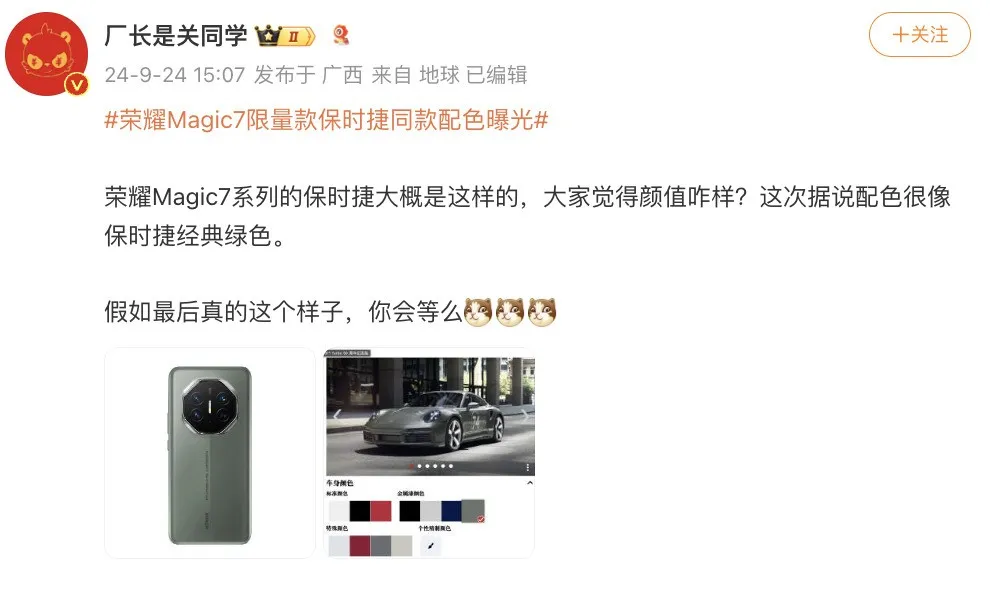Image resolution: width=990 pixels, height=604 pixels.
Task: Click the right arrow on car carousel
Action: click(x=523, y=415)
